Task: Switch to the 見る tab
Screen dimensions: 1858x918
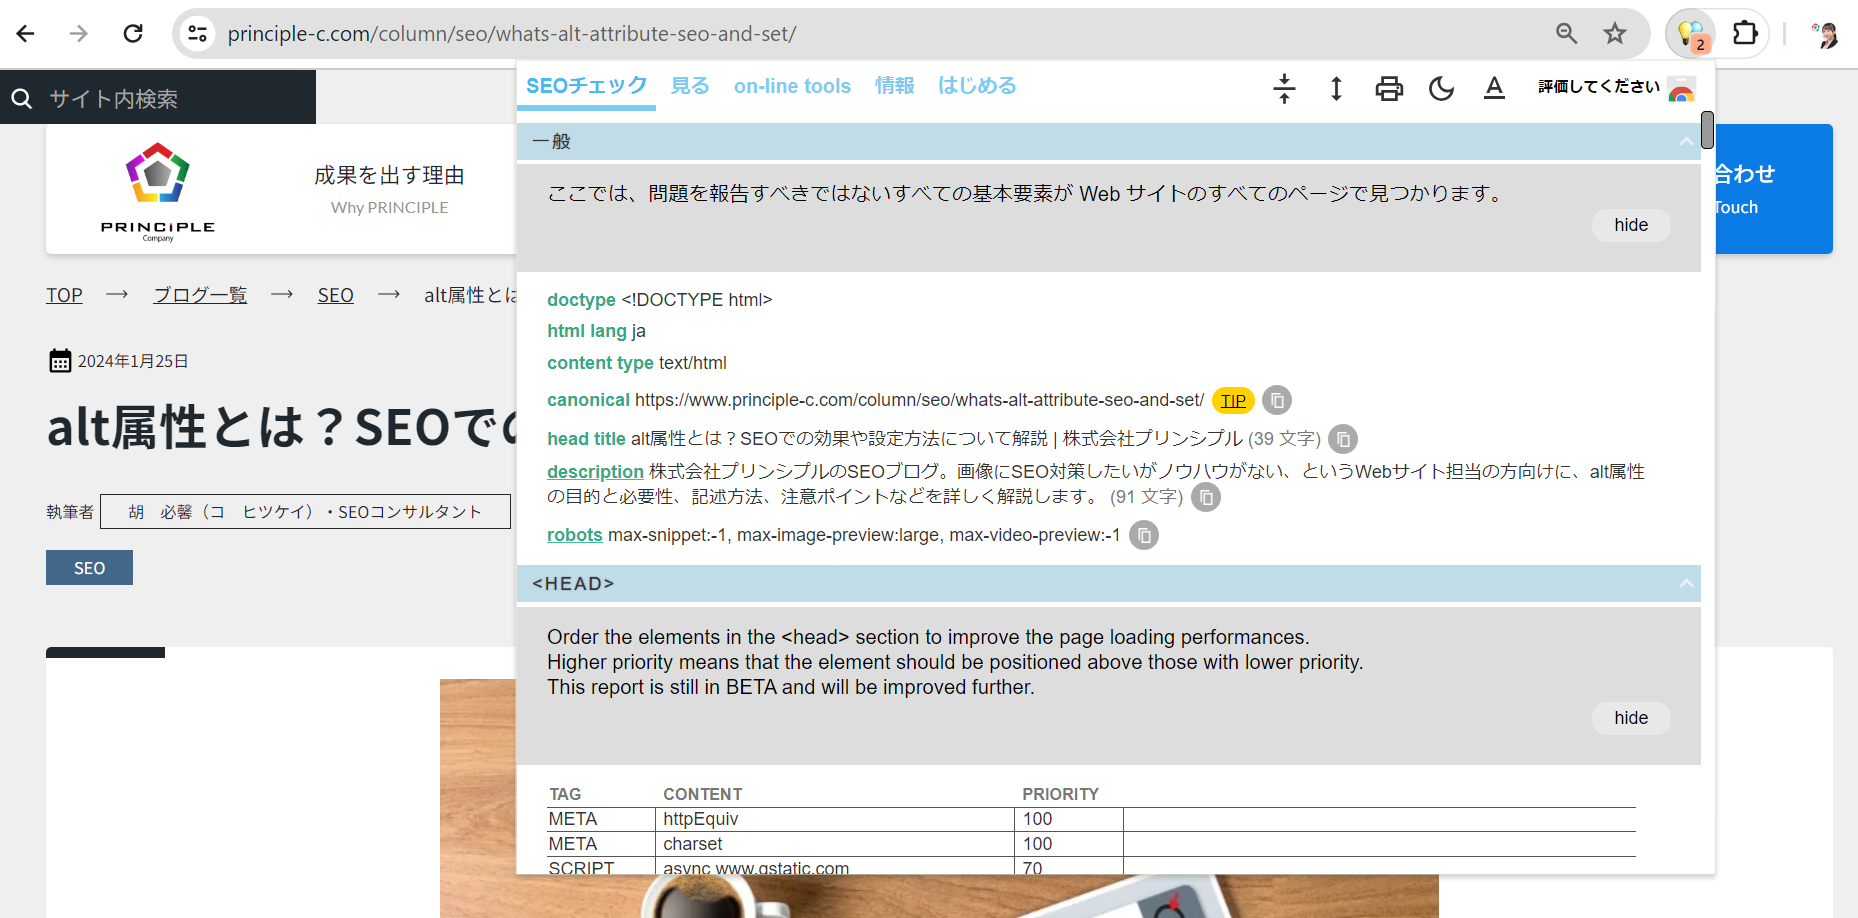Action: point(690,86)
